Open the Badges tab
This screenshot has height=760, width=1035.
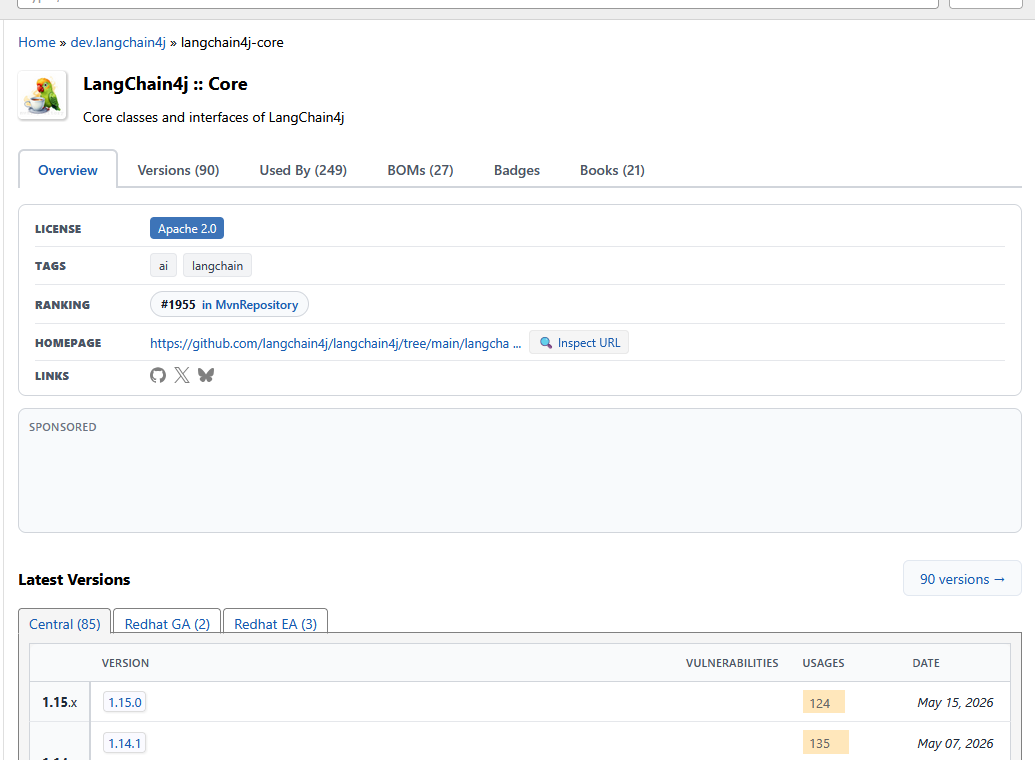point(517,170)
